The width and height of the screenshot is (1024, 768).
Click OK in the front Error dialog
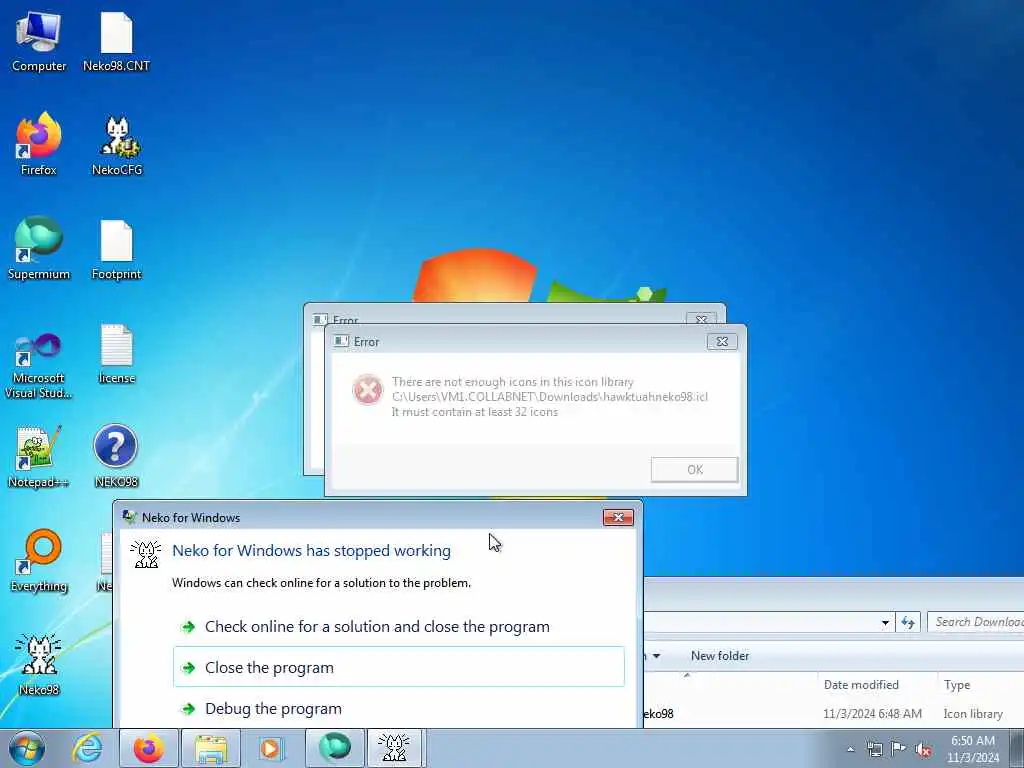click(x=694, y=470)
